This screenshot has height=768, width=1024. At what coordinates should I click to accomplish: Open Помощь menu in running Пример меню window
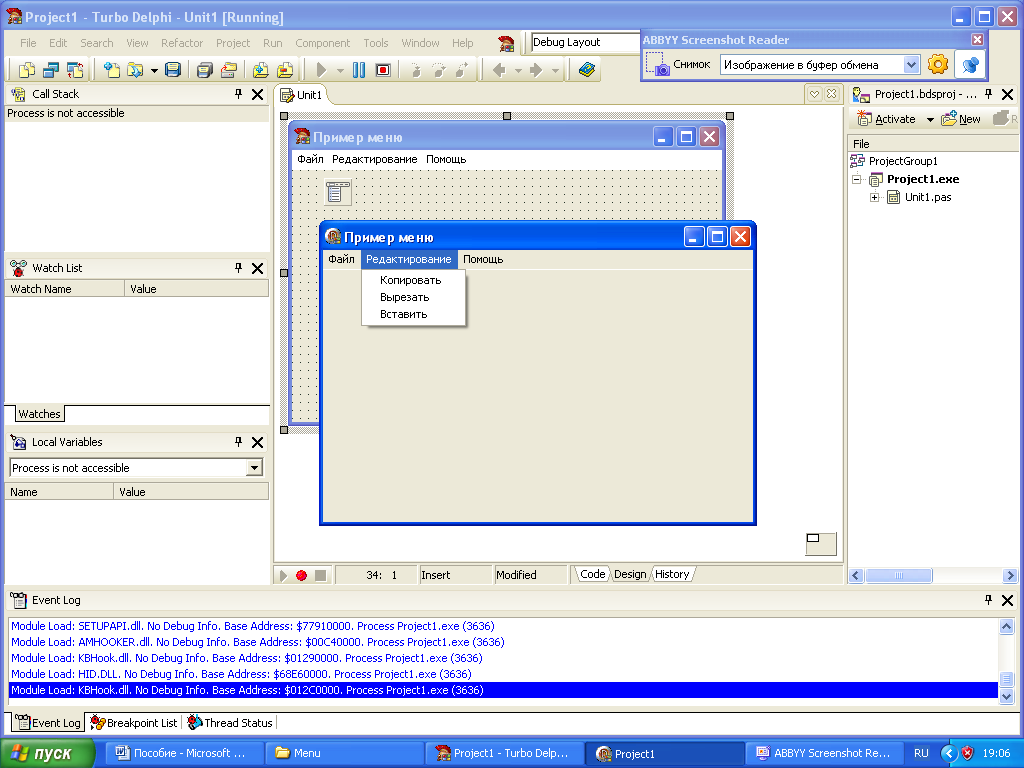[483, 259]
